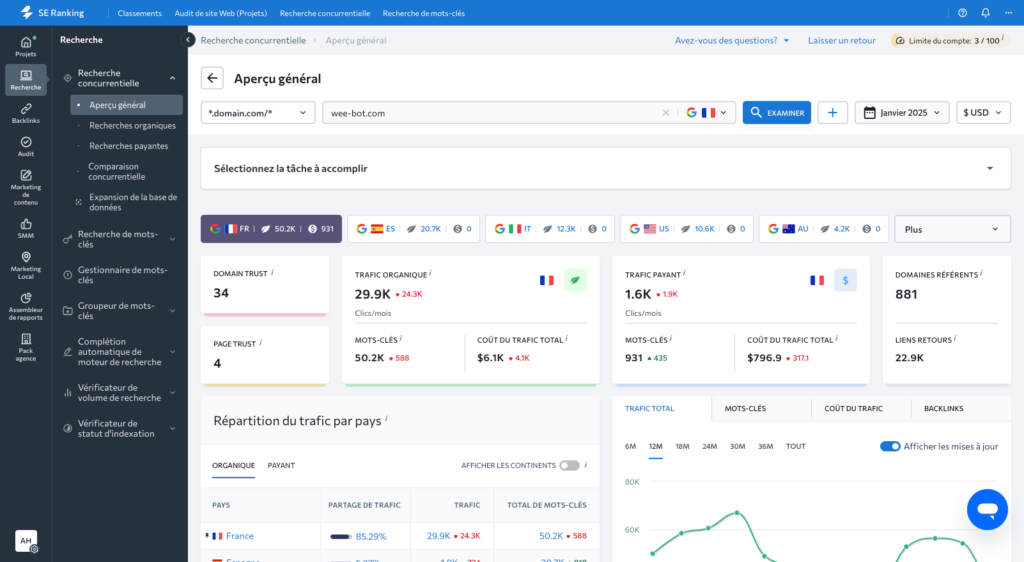Open the SMM sidebar icon
The image size is (1024, 562).
pyautogui.click(x=25, y=228)
